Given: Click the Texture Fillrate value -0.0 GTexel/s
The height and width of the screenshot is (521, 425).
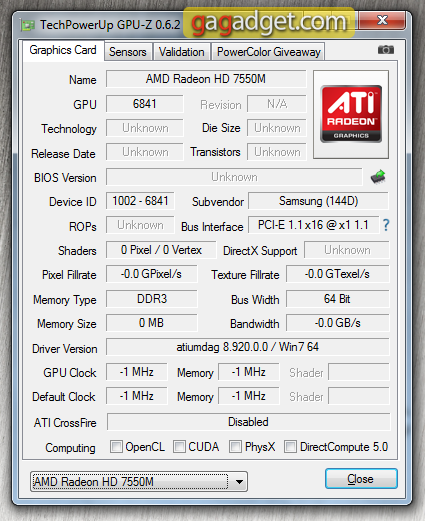Looking at the screenshot, I should point(337,274).
